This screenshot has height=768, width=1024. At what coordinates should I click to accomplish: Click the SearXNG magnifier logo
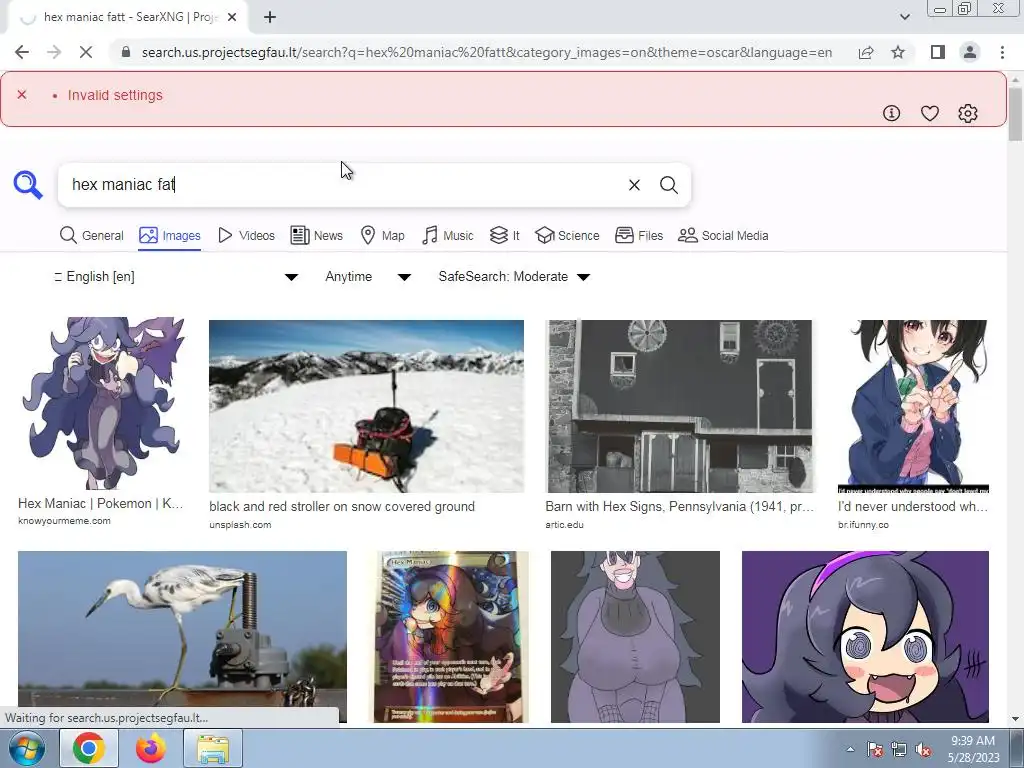tap(28, 185)
